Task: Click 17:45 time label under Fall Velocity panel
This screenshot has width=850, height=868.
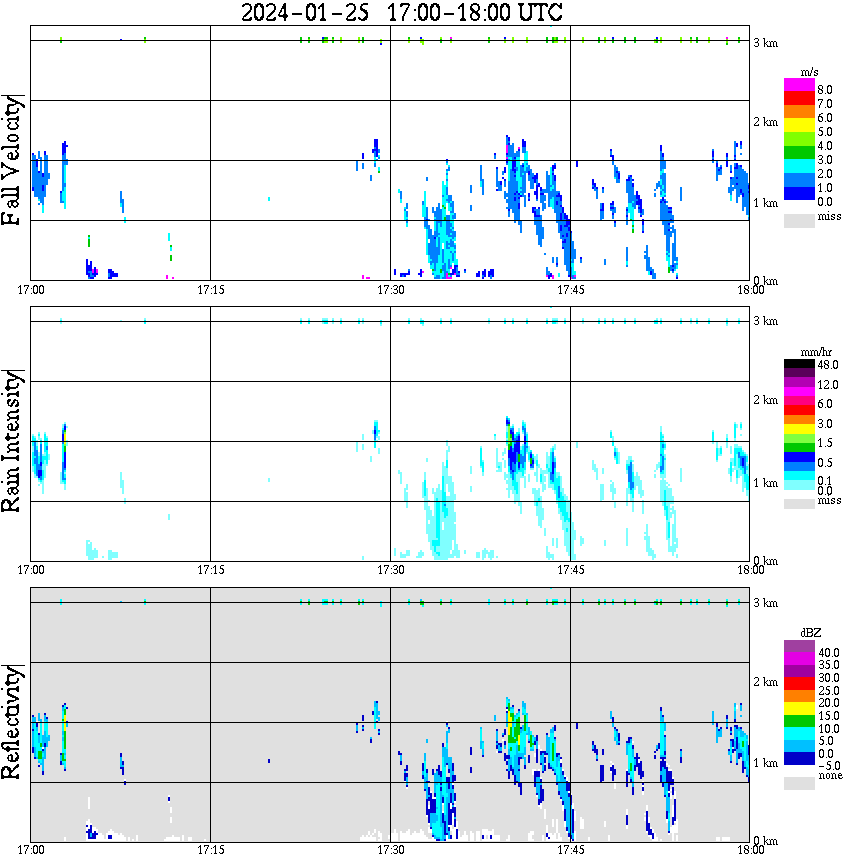Action: point(570,290)
